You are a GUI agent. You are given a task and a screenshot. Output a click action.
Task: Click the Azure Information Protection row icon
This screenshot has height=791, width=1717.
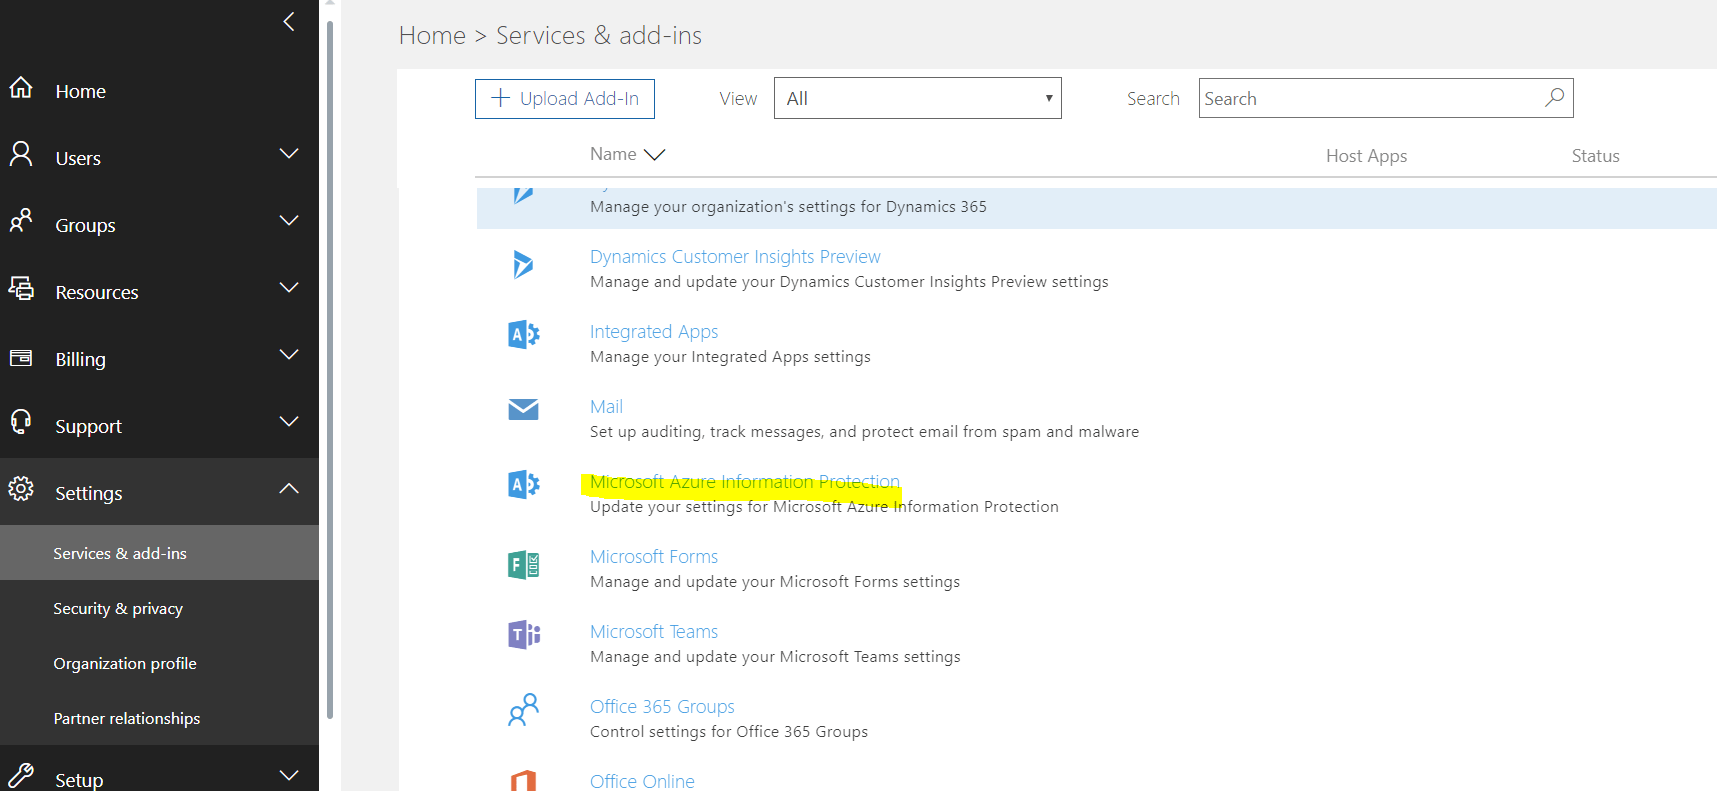pyautogui.click(x=524, y=485)
